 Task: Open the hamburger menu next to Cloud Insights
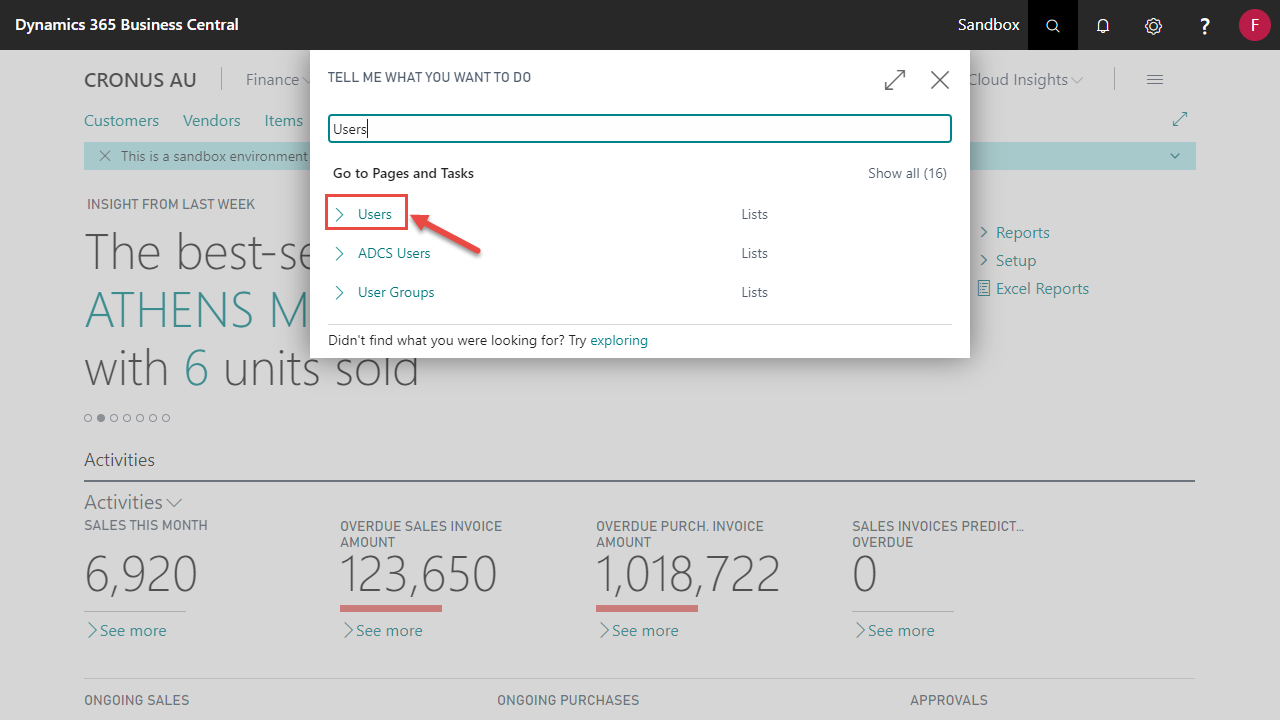[1155, 80]
